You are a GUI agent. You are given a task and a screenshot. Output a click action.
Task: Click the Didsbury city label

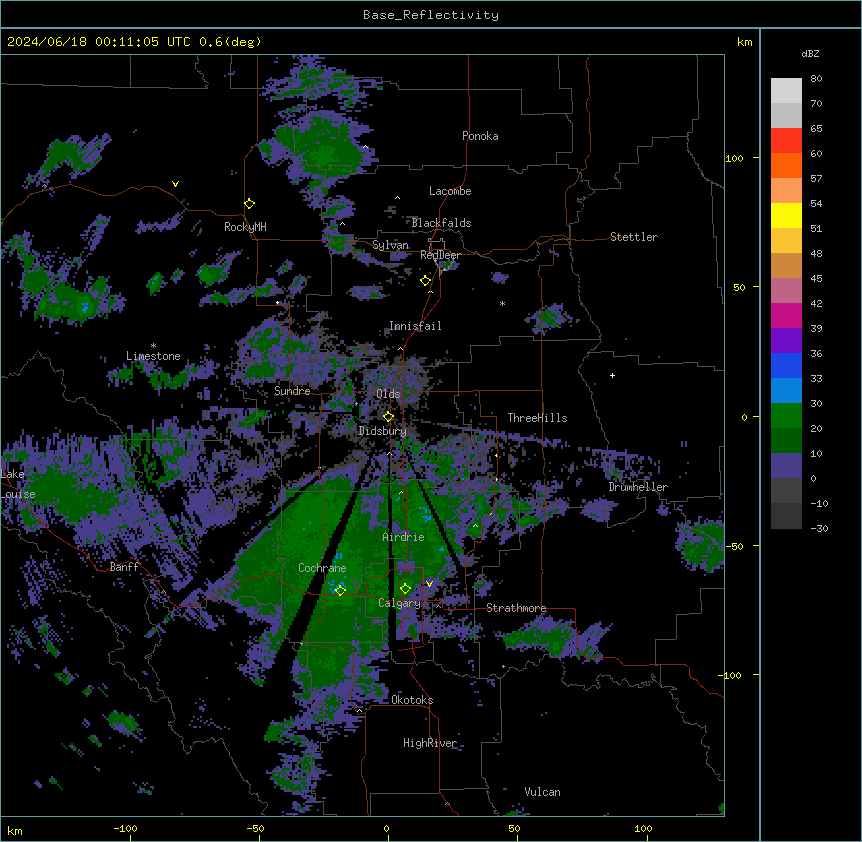point(382,431)
